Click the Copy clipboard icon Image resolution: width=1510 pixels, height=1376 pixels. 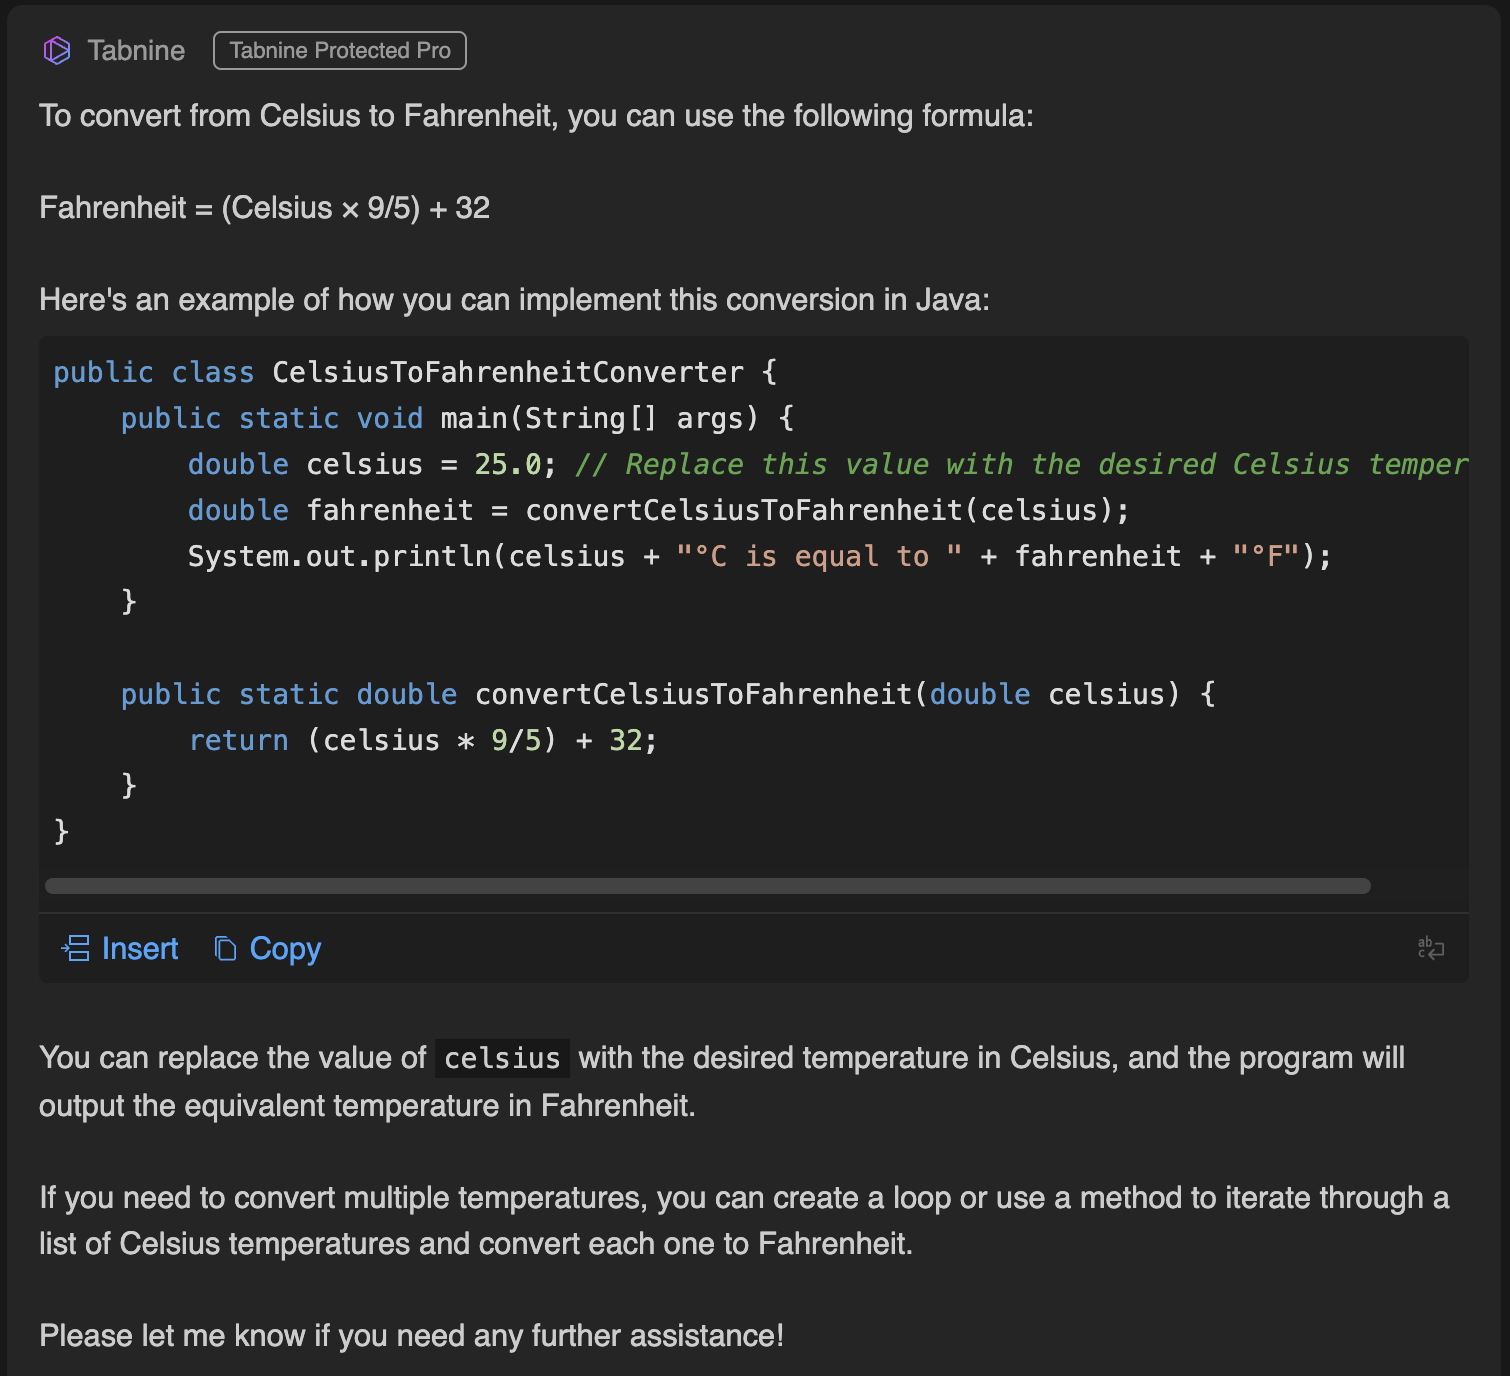pos(226,948)
